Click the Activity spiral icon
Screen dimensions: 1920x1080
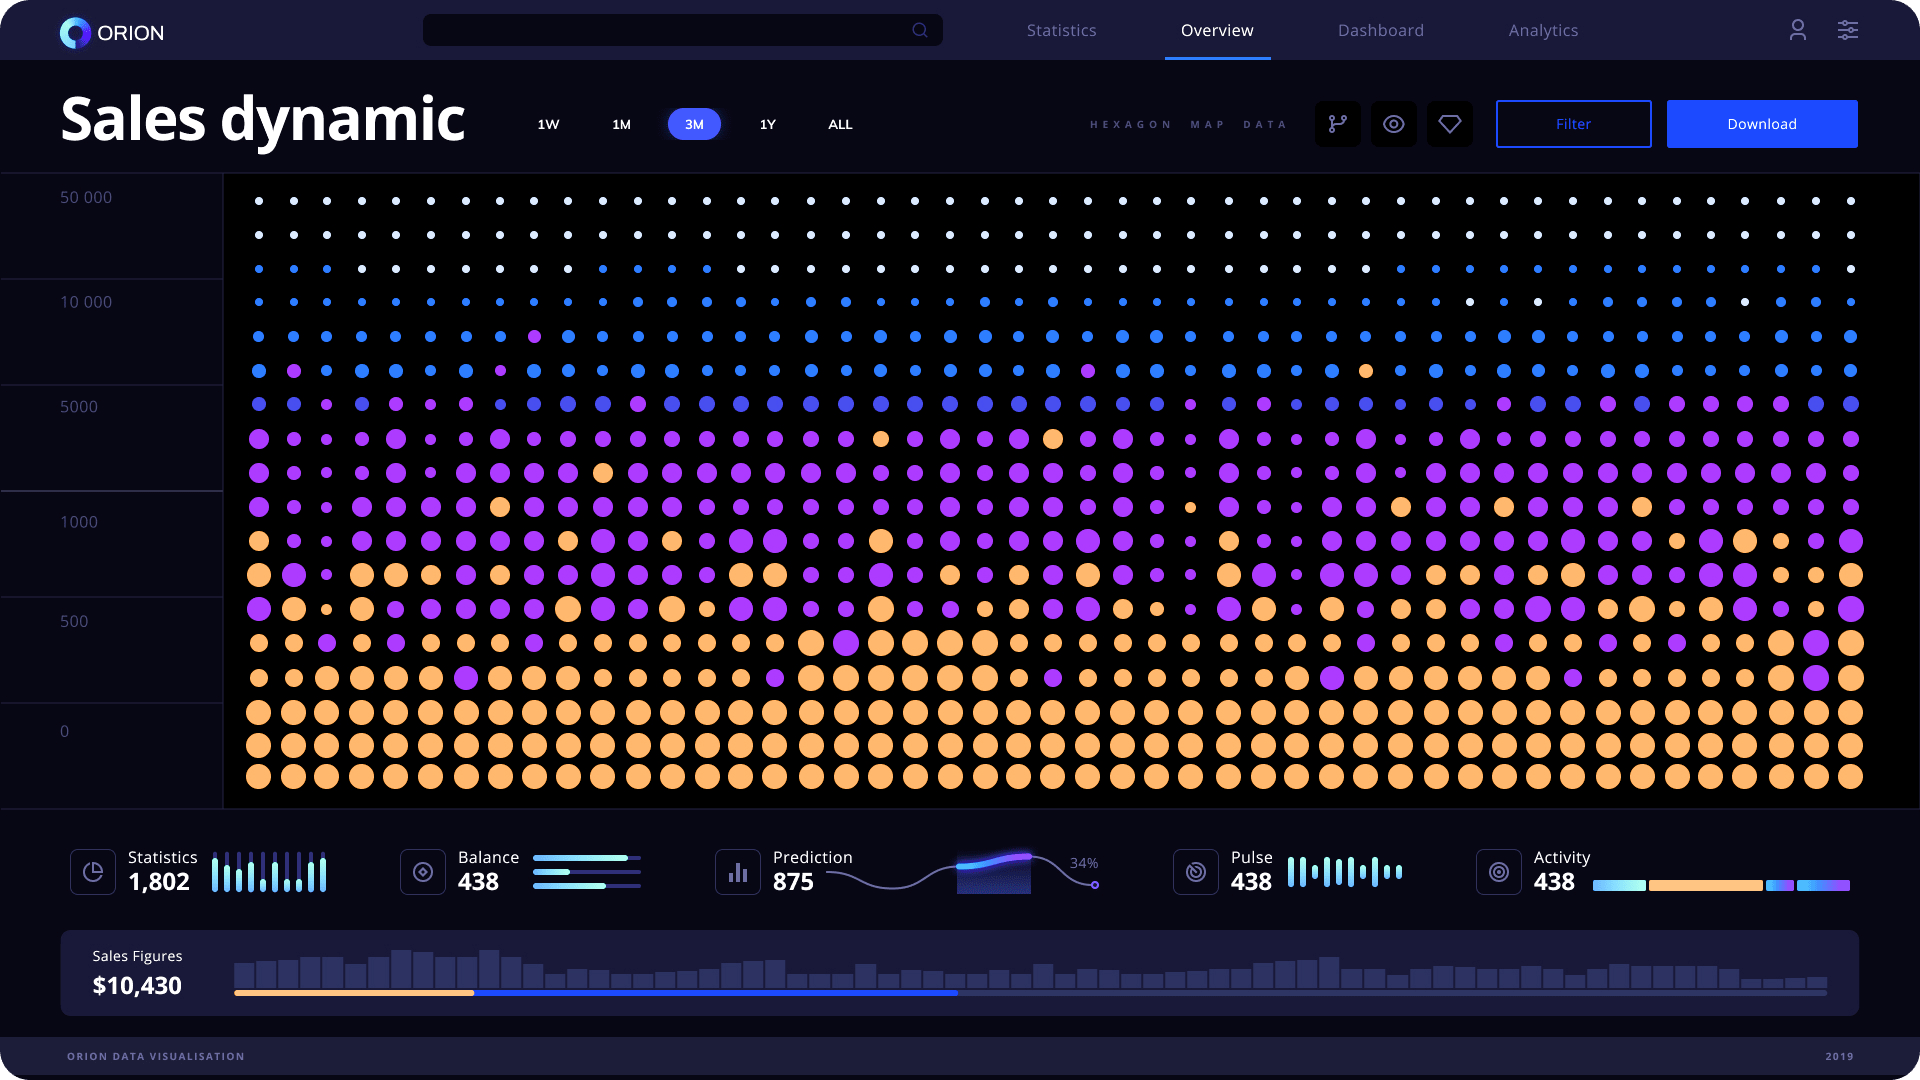[x=1498, y=872]
